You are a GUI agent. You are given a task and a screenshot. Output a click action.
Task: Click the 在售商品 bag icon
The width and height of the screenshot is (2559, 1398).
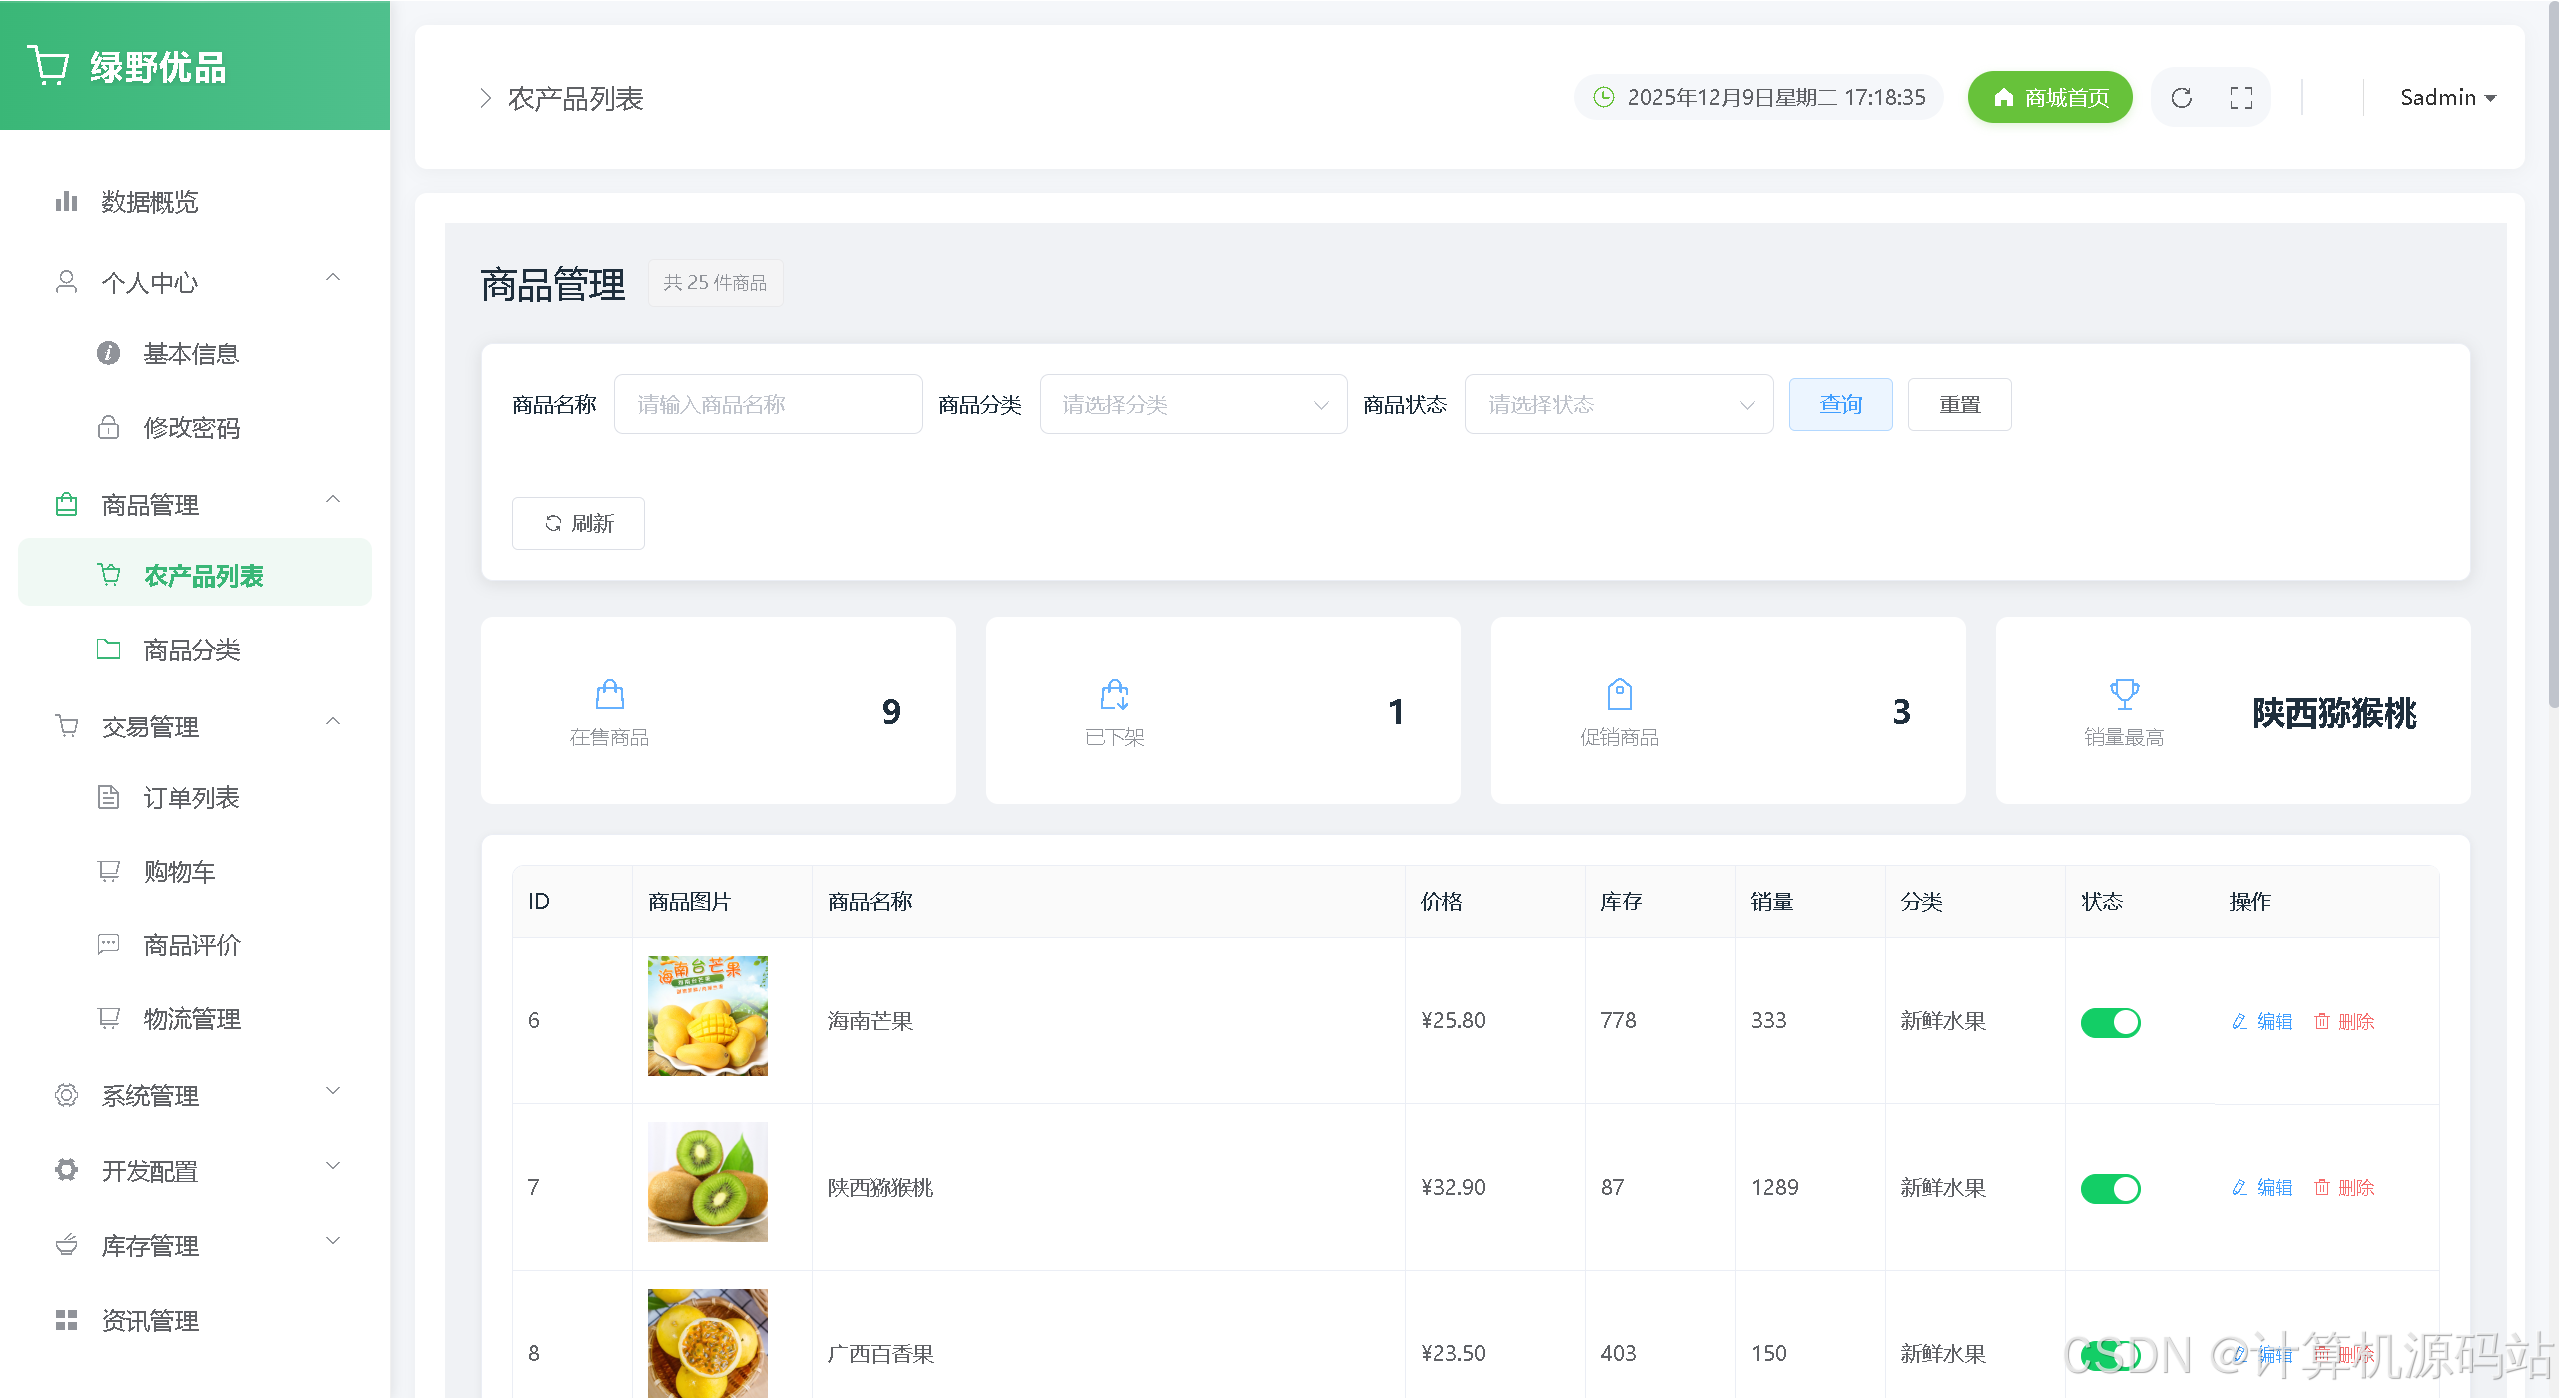tap(609, 693)
